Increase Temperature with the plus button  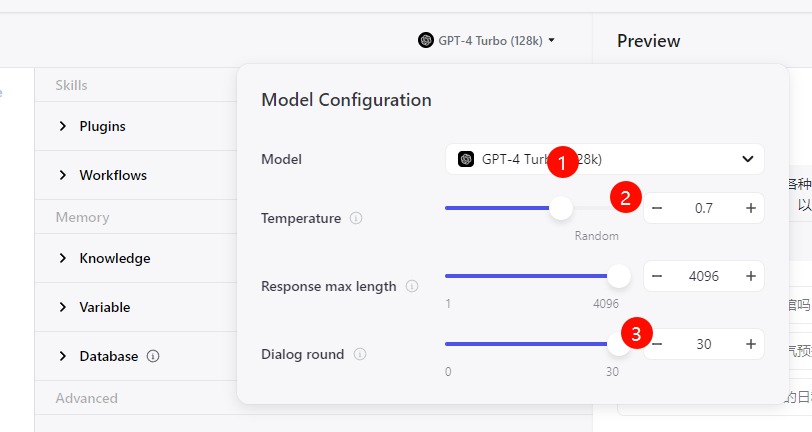coord(751,208)
